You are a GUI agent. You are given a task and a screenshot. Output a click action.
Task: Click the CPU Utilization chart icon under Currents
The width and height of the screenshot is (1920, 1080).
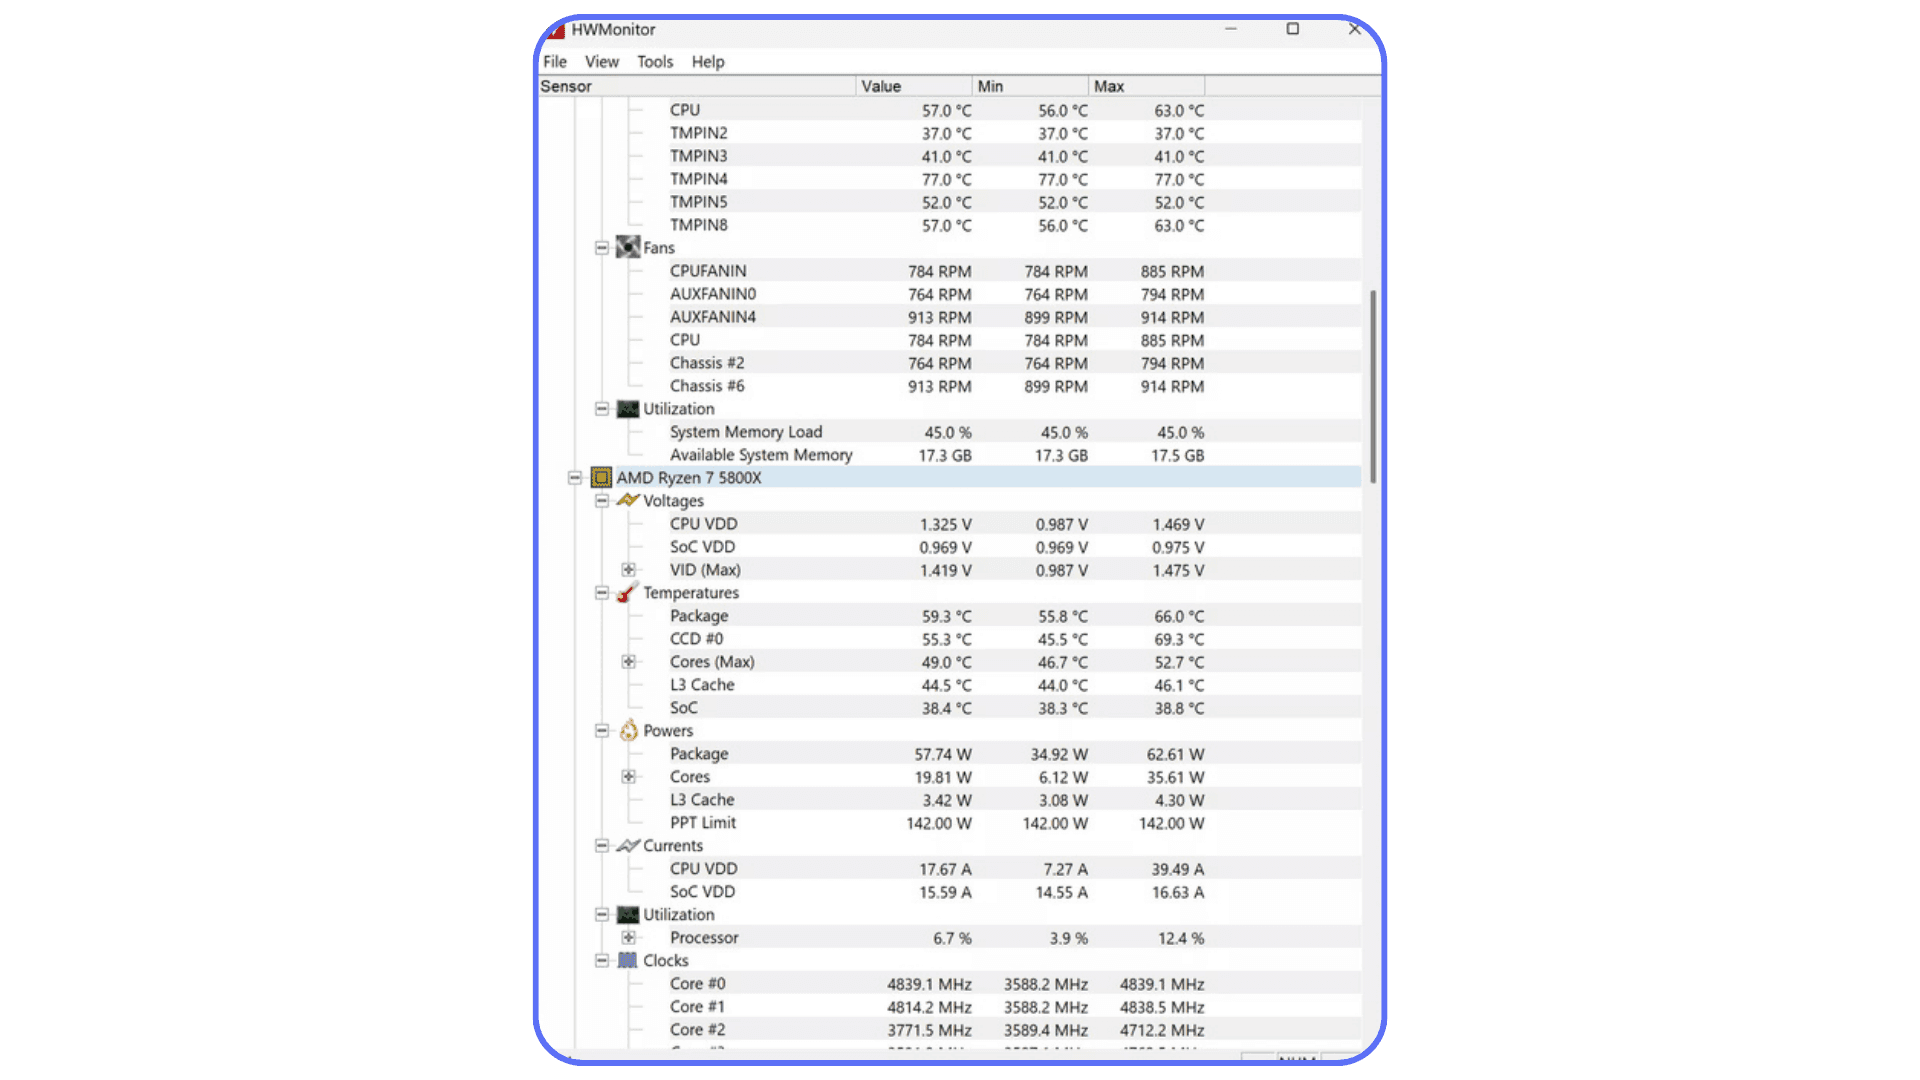click(x=628, y=915)
